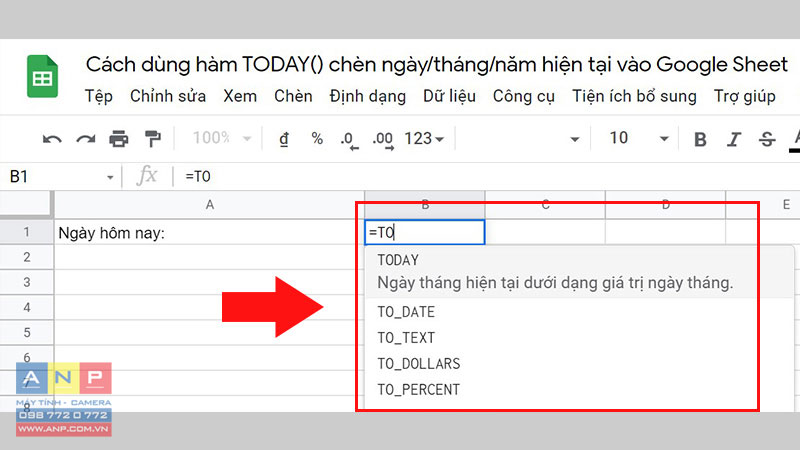This screenshot has height=450, width=800.
Task: Click select-all corner box
Action: 26,205
